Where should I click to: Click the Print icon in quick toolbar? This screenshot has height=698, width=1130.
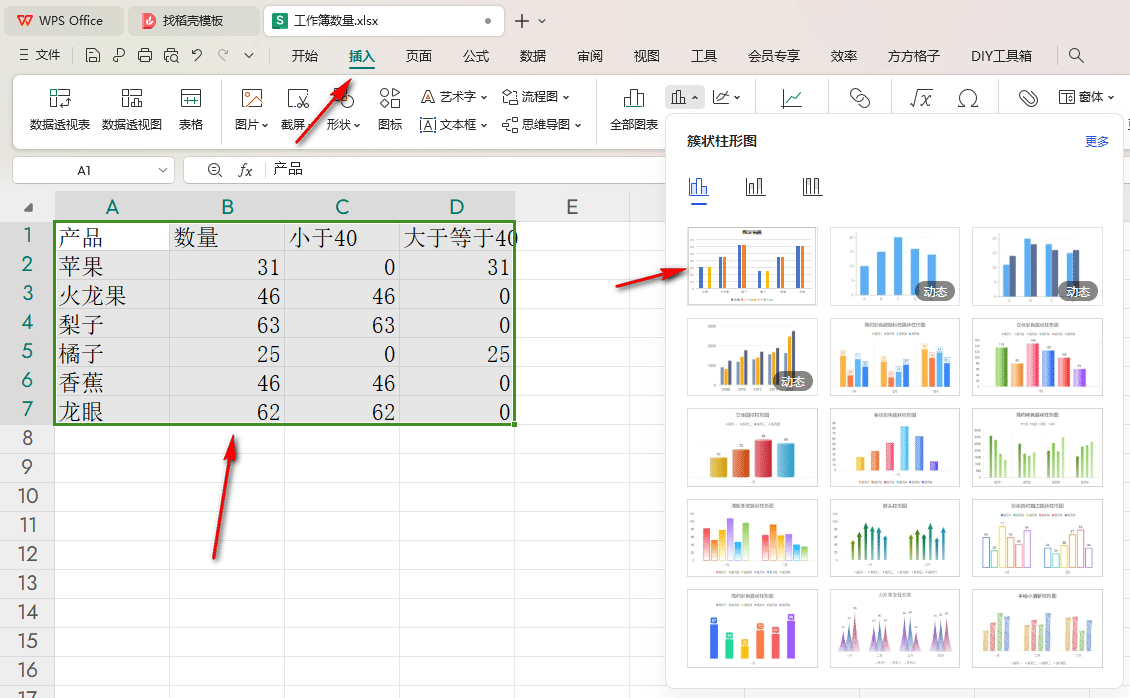pyautogui.click(x=145, y=55)
